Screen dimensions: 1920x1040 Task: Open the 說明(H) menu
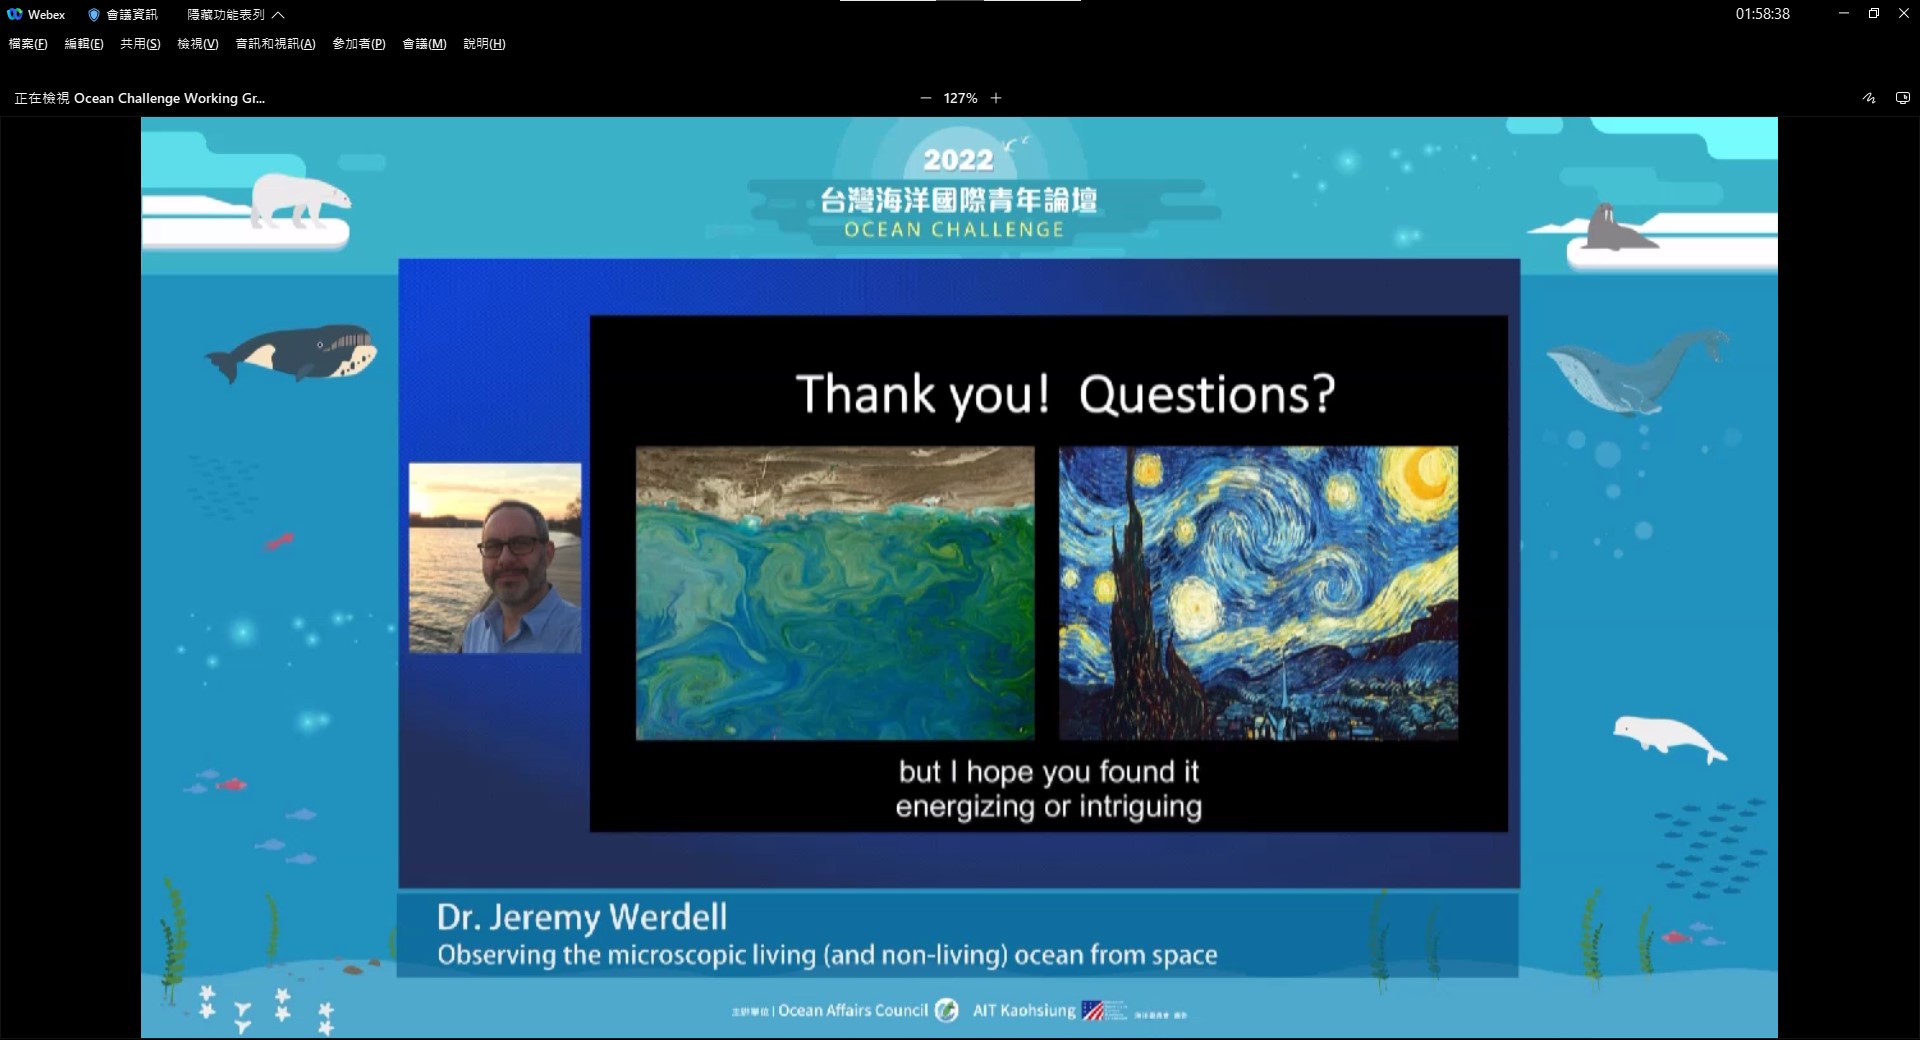click(484, 44)
